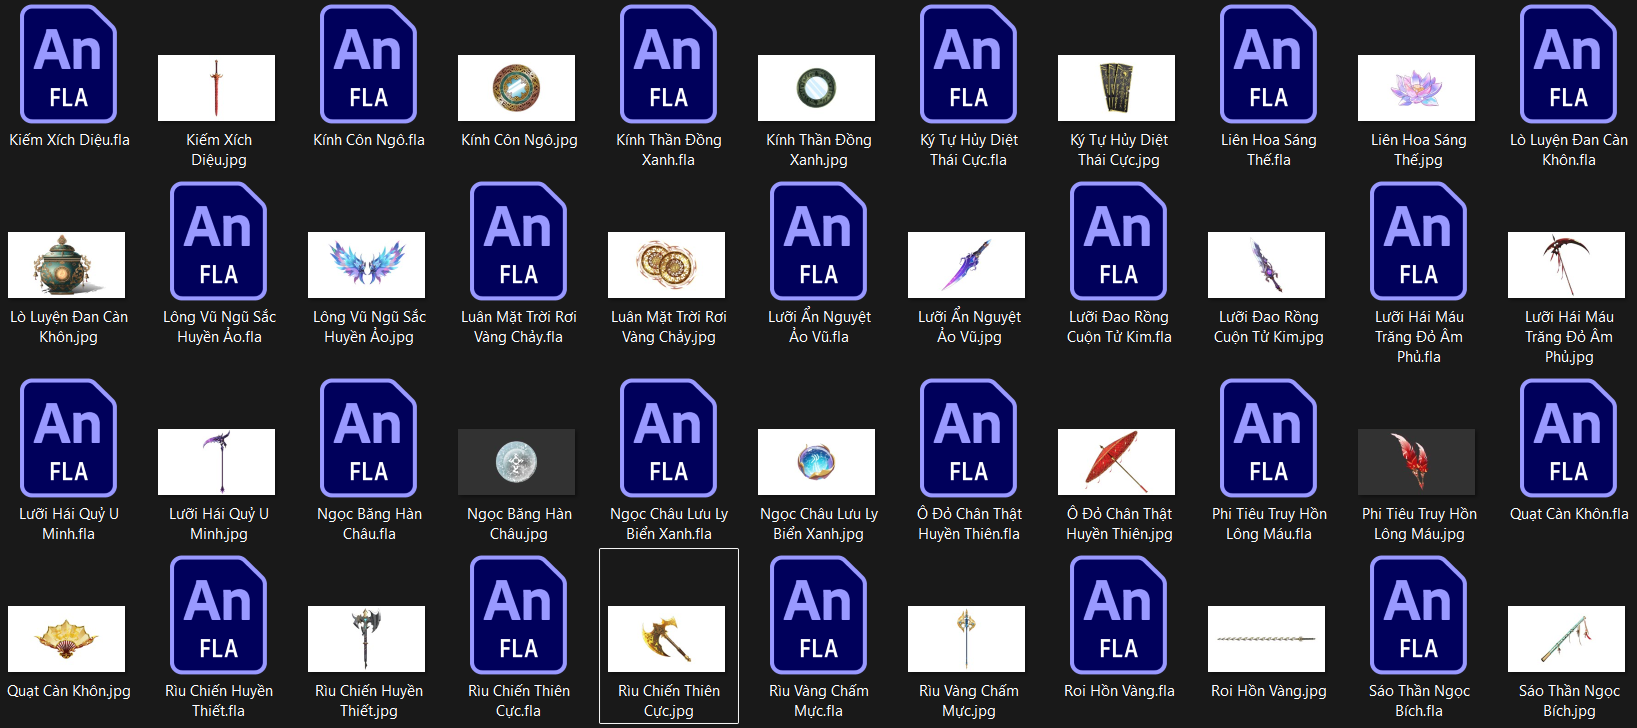Click Sáo Thần Ngọc Bích.fla file icon
Screen dimensions: 1637x728
click(x=1418, y=616)
